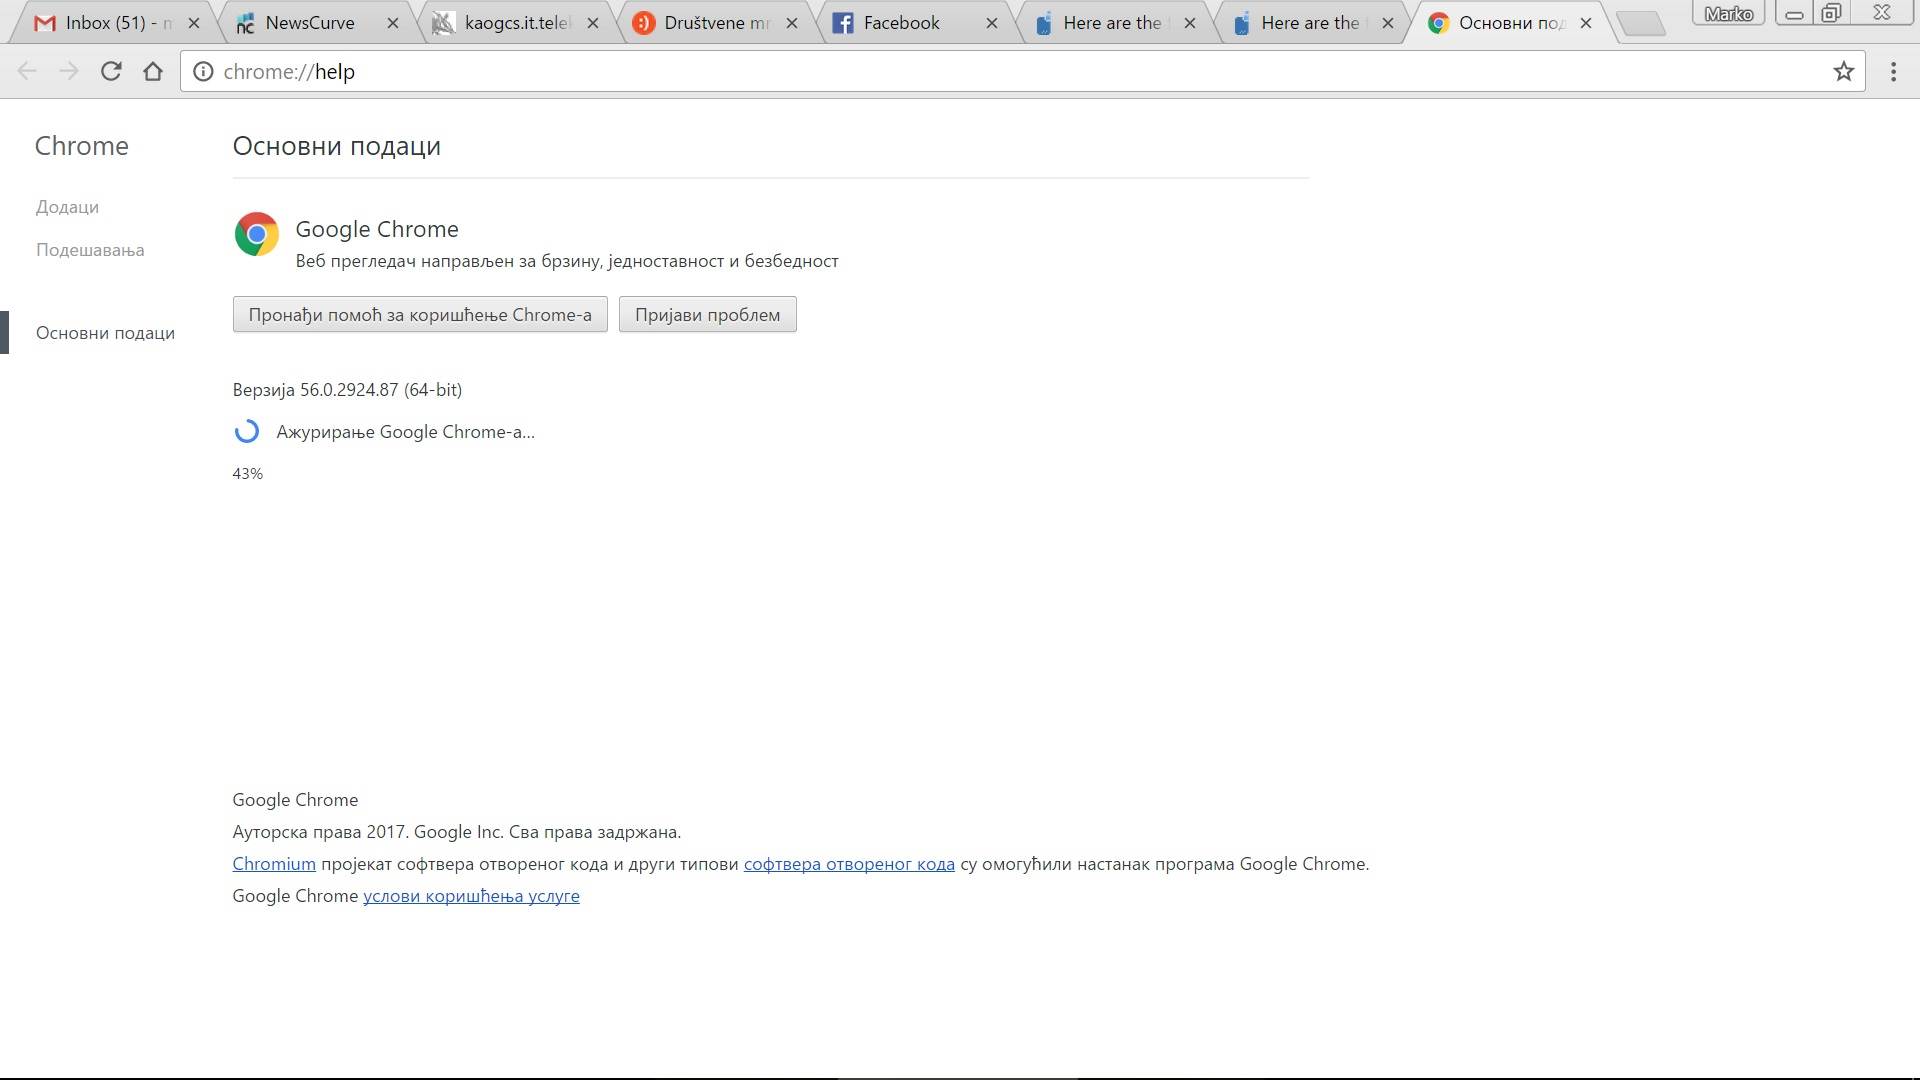Click the back navigation arrow
Viewport: 1920px width, 1080px height.
tap(27, 71)
